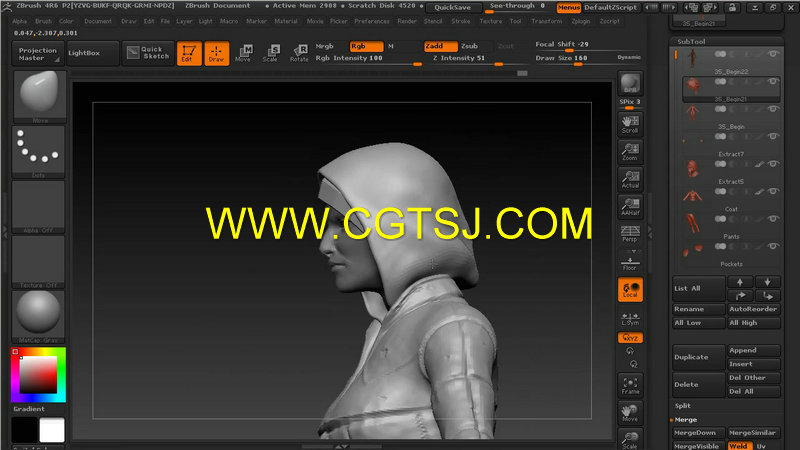Toggle L.Sym local symmetry

(x=630, y=319)
